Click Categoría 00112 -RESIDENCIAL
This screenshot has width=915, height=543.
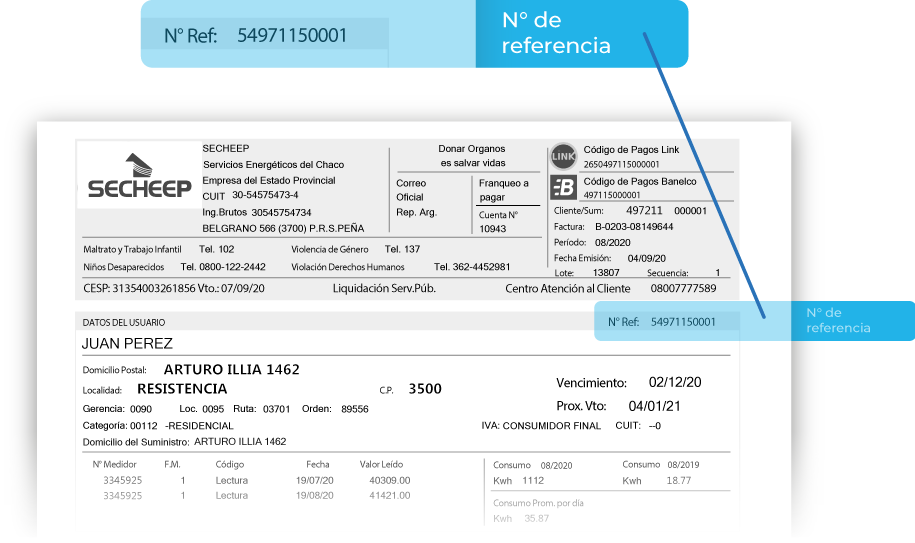click(x=158, y=426)
